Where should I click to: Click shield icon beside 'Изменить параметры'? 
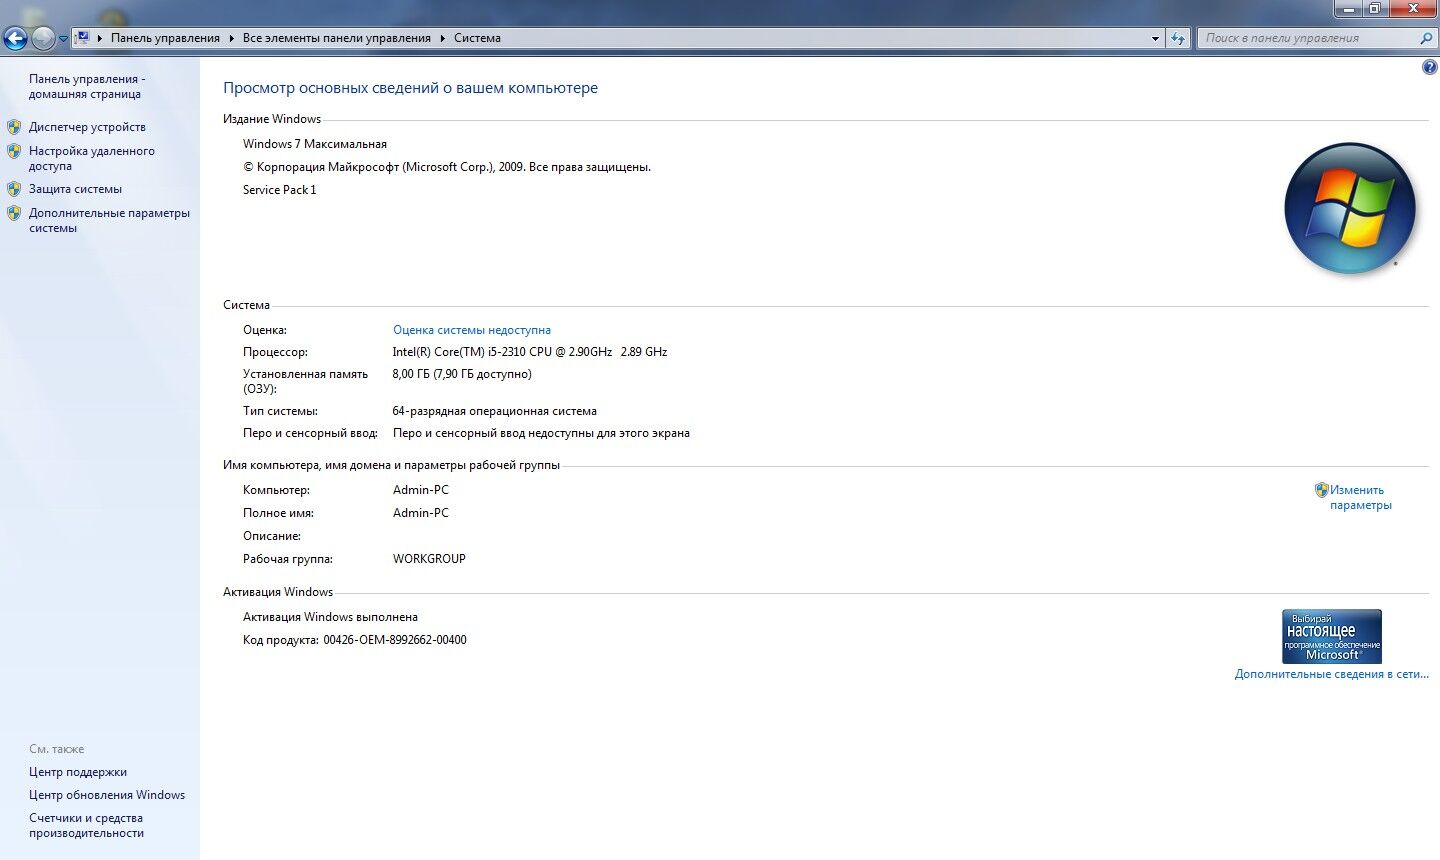point(1322,490)
